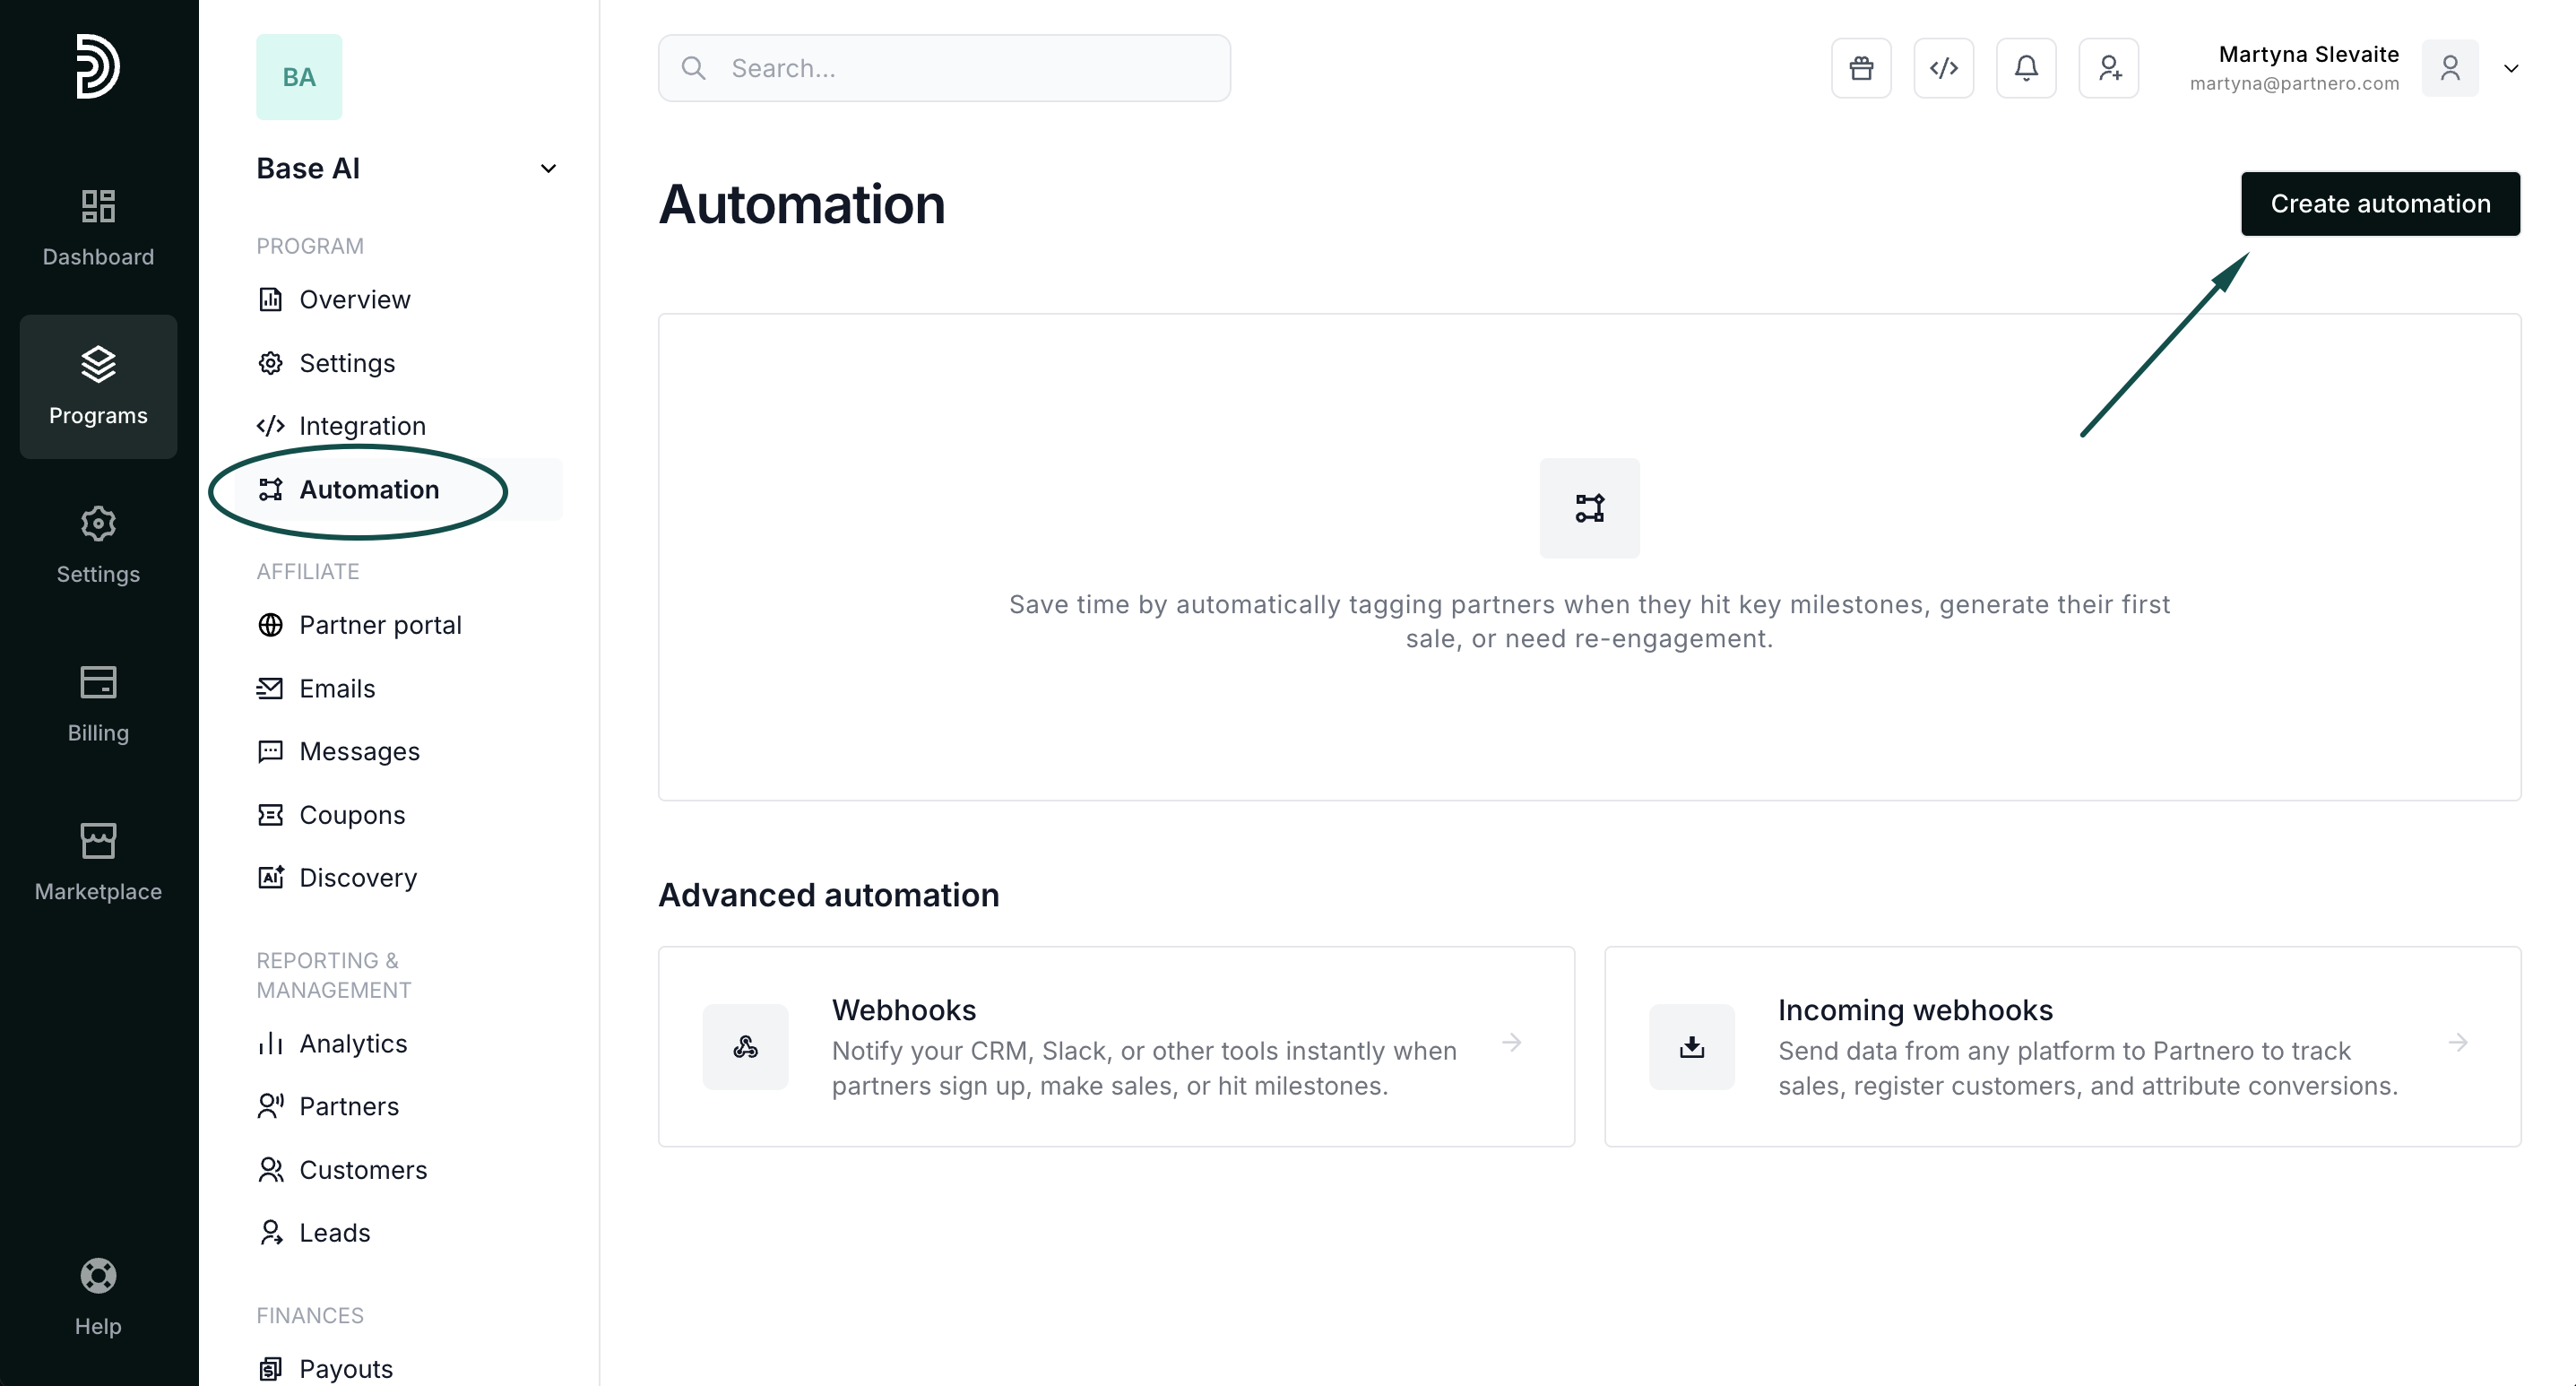Open user account dropdown chevron
The image size is (2576, 1386).
[x=2511, y=68]
